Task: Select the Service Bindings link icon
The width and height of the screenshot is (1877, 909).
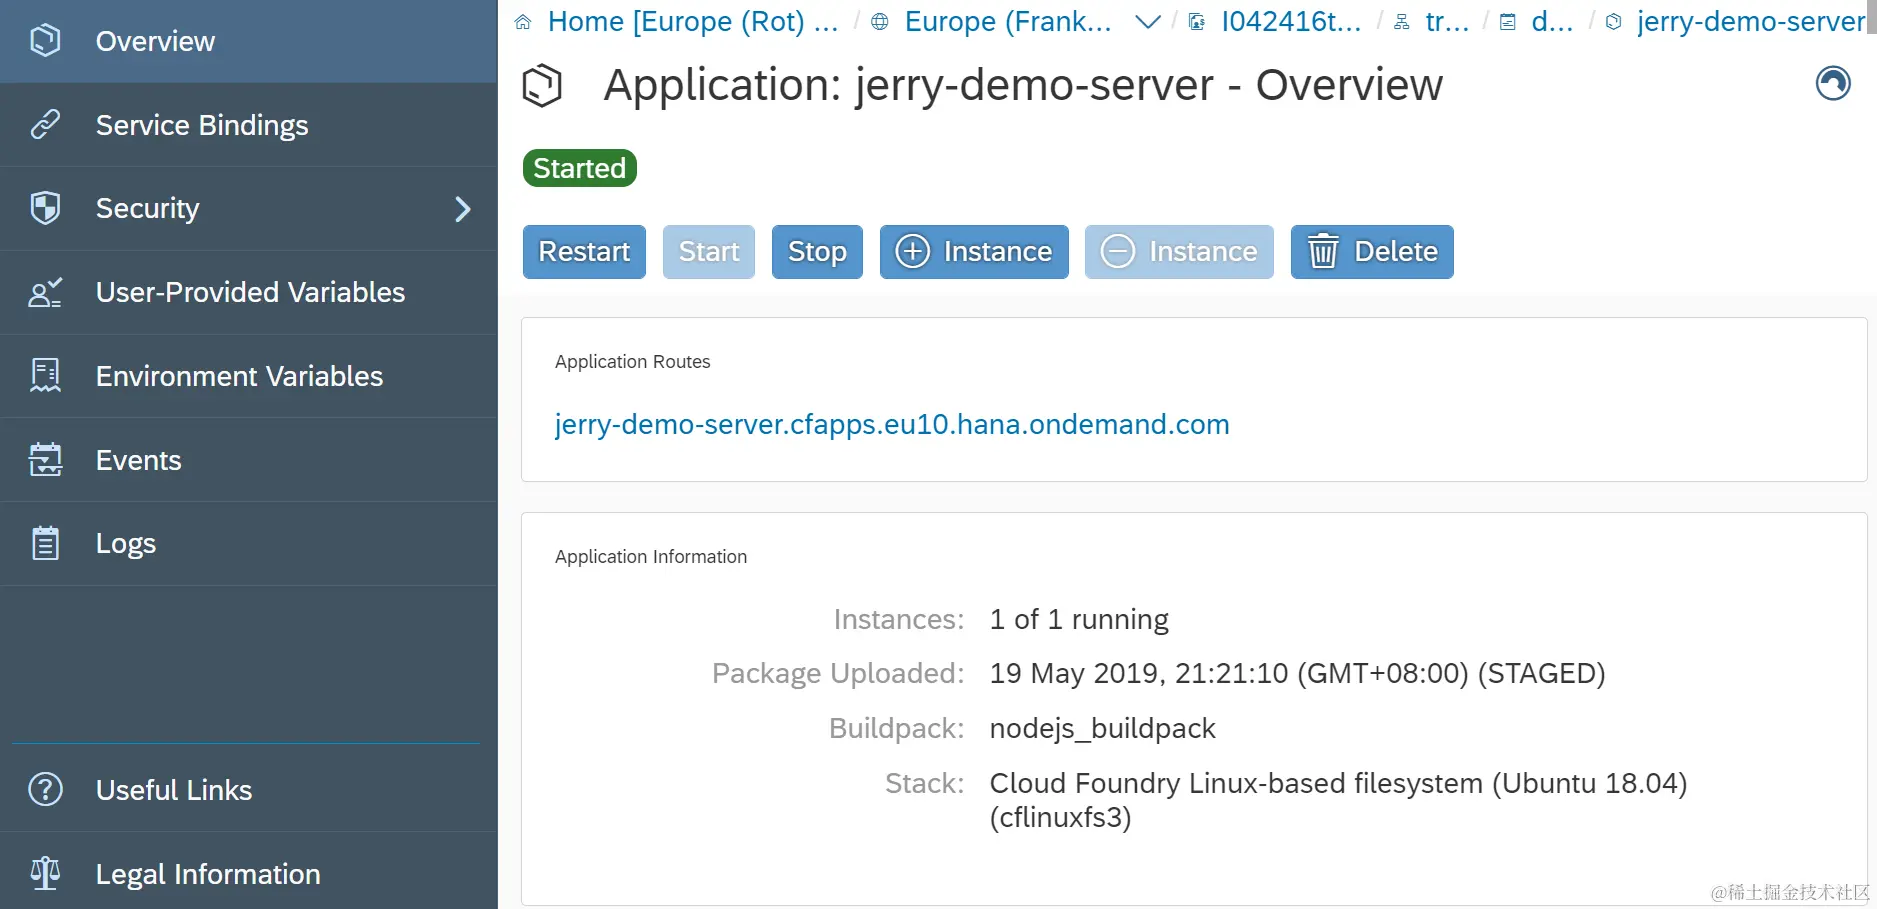Action: click(44, 124)
